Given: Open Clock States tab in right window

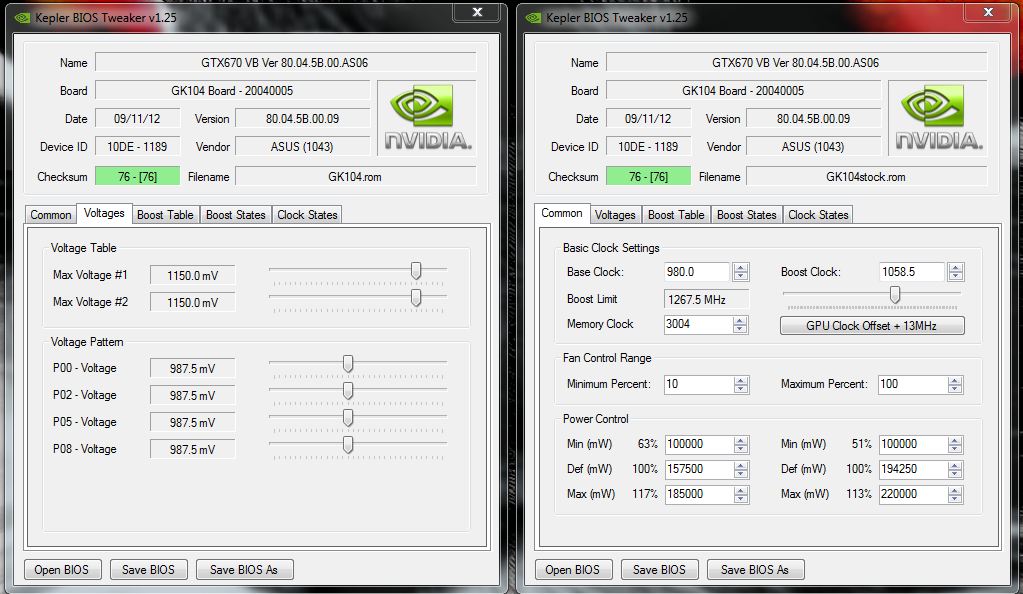Looking at the screenshot, I should (x=818, y=215).
